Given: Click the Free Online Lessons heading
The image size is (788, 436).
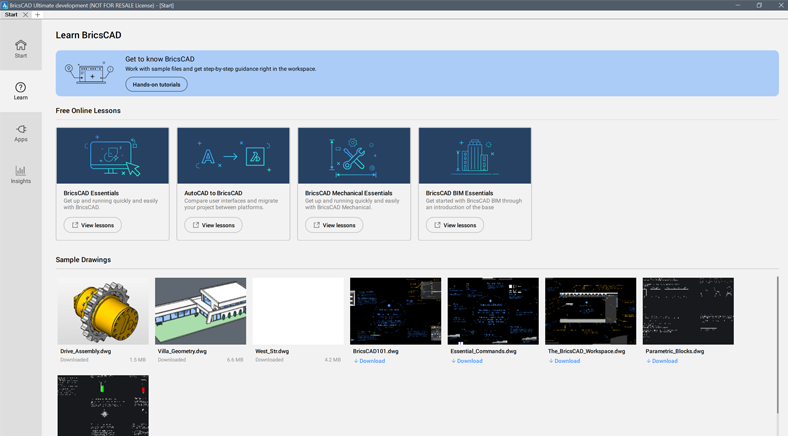Looking at the screenshot, I should point(88,111).
